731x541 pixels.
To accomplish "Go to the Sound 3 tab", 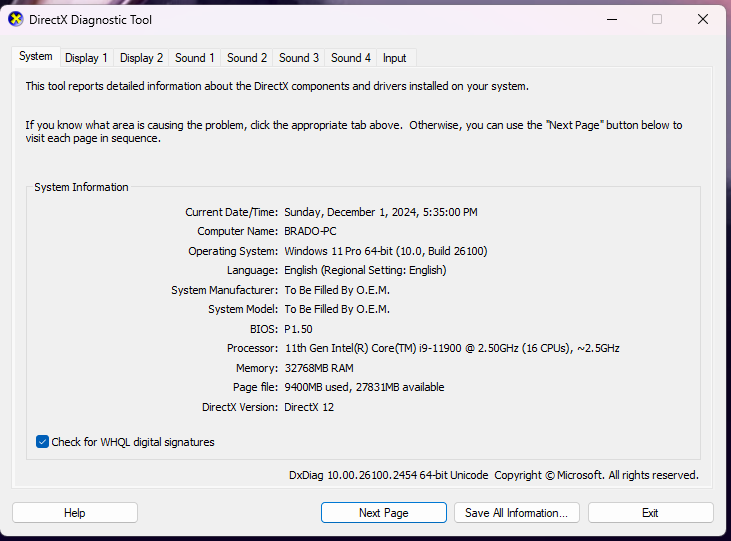I will [x=299, y=58].
